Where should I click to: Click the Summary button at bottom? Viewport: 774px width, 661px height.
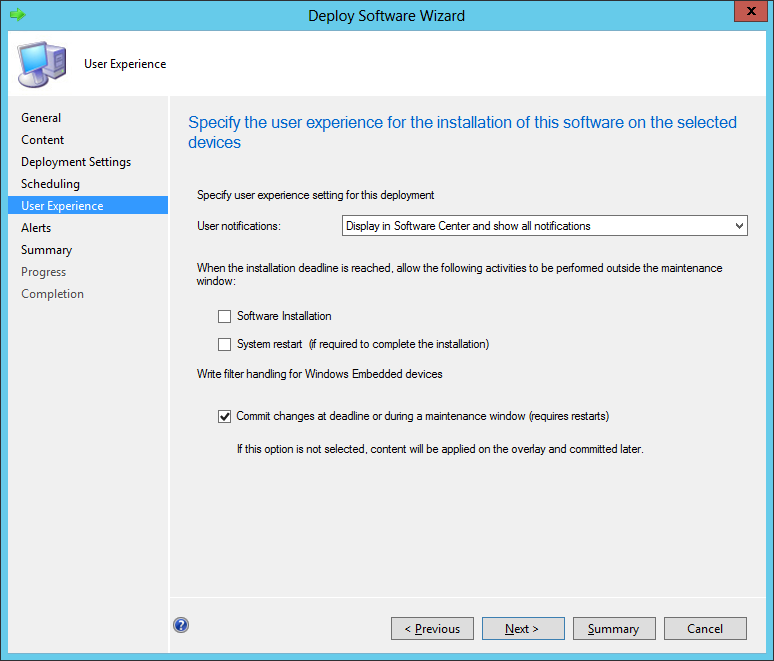613,628
